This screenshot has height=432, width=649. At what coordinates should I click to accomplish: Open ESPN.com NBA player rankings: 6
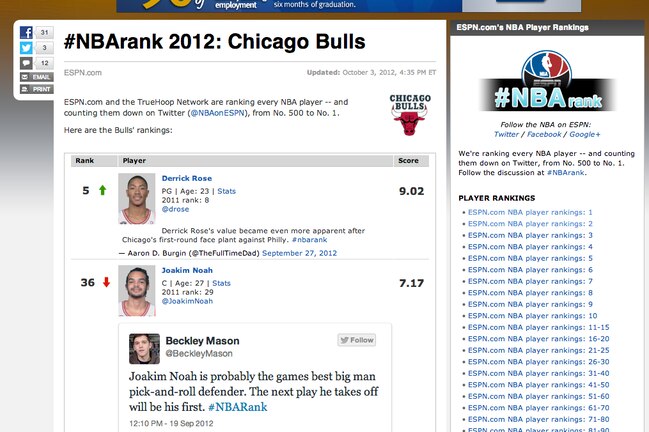pos(530,270)
